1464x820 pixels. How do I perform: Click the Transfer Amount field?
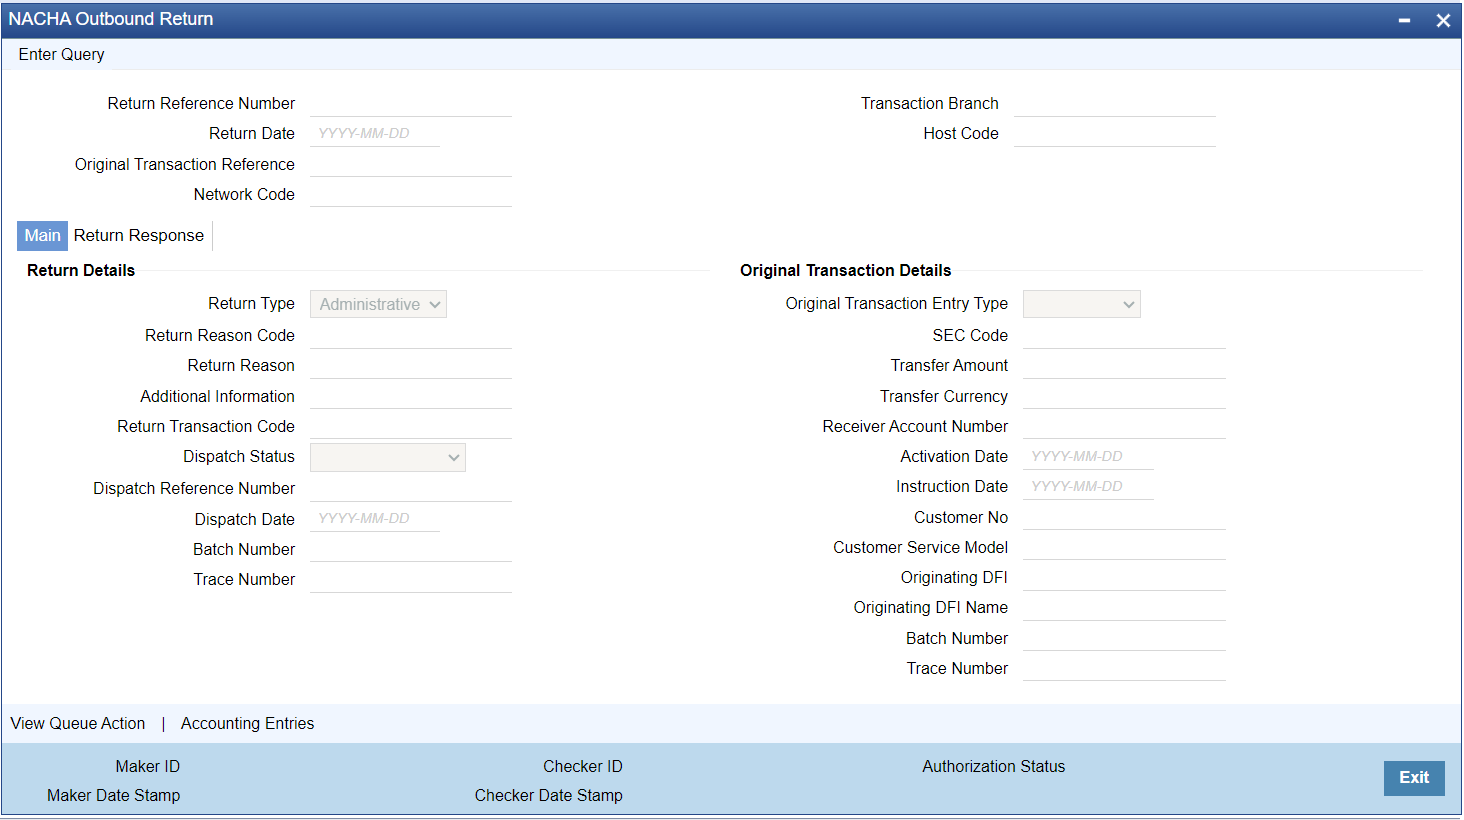(x=1124, y=366)
